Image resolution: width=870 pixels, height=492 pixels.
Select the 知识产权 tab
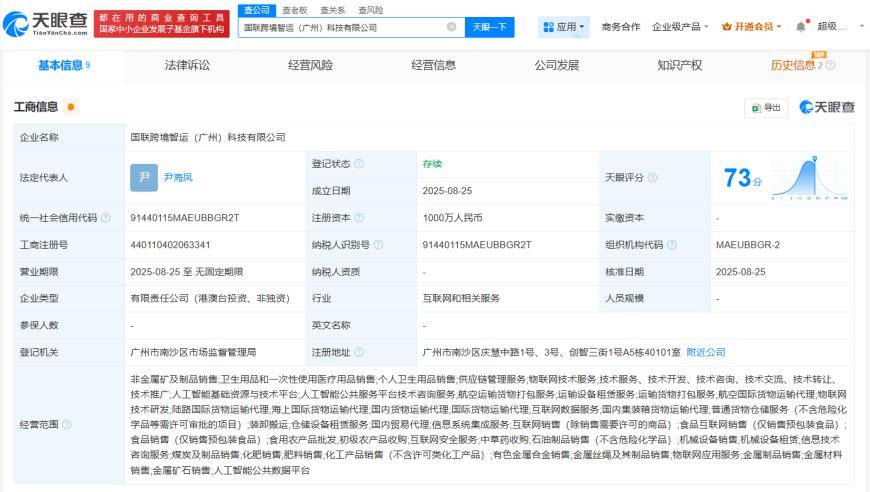680,65
